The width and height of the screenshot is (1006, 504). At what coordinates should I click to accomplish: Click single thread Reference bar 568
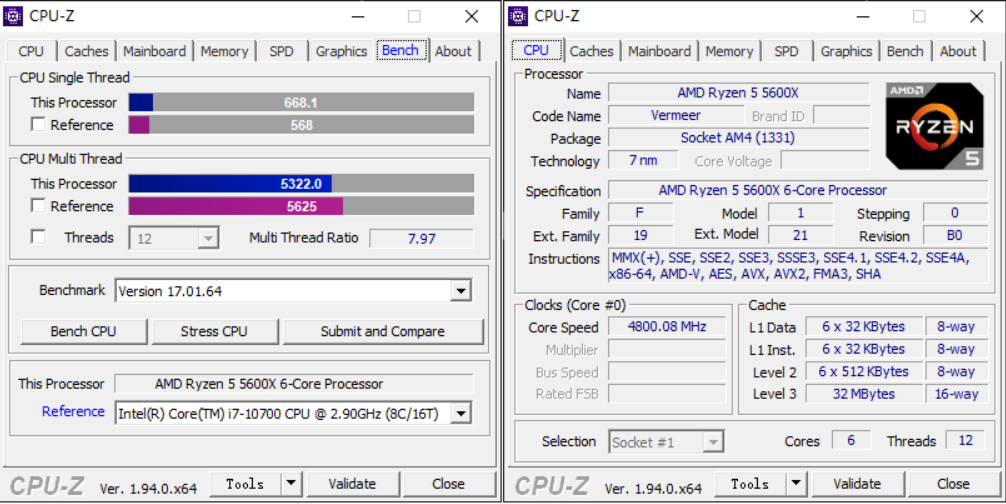click(x=302, y=125)
